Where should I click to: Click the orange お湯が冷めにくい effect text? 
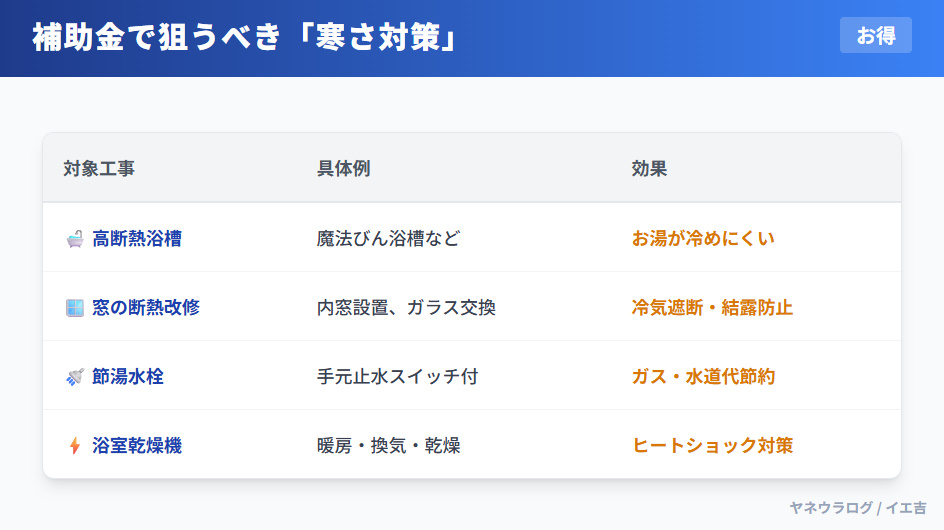[703, 239]
